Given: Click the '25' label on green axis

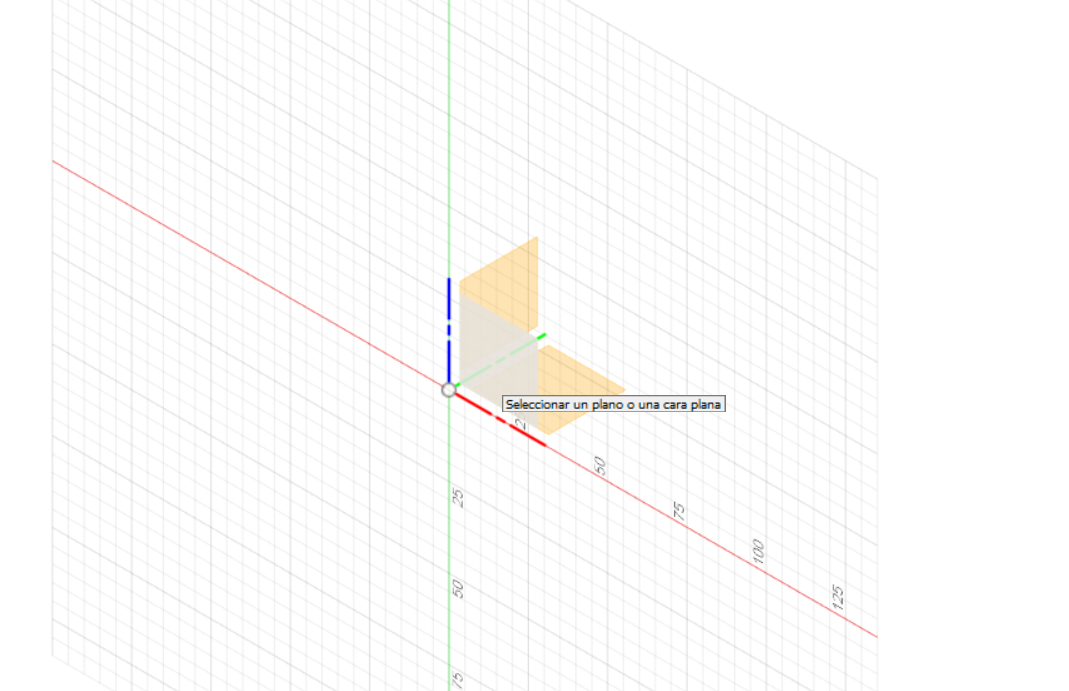Looking at the screenshot, I should 458,498.
